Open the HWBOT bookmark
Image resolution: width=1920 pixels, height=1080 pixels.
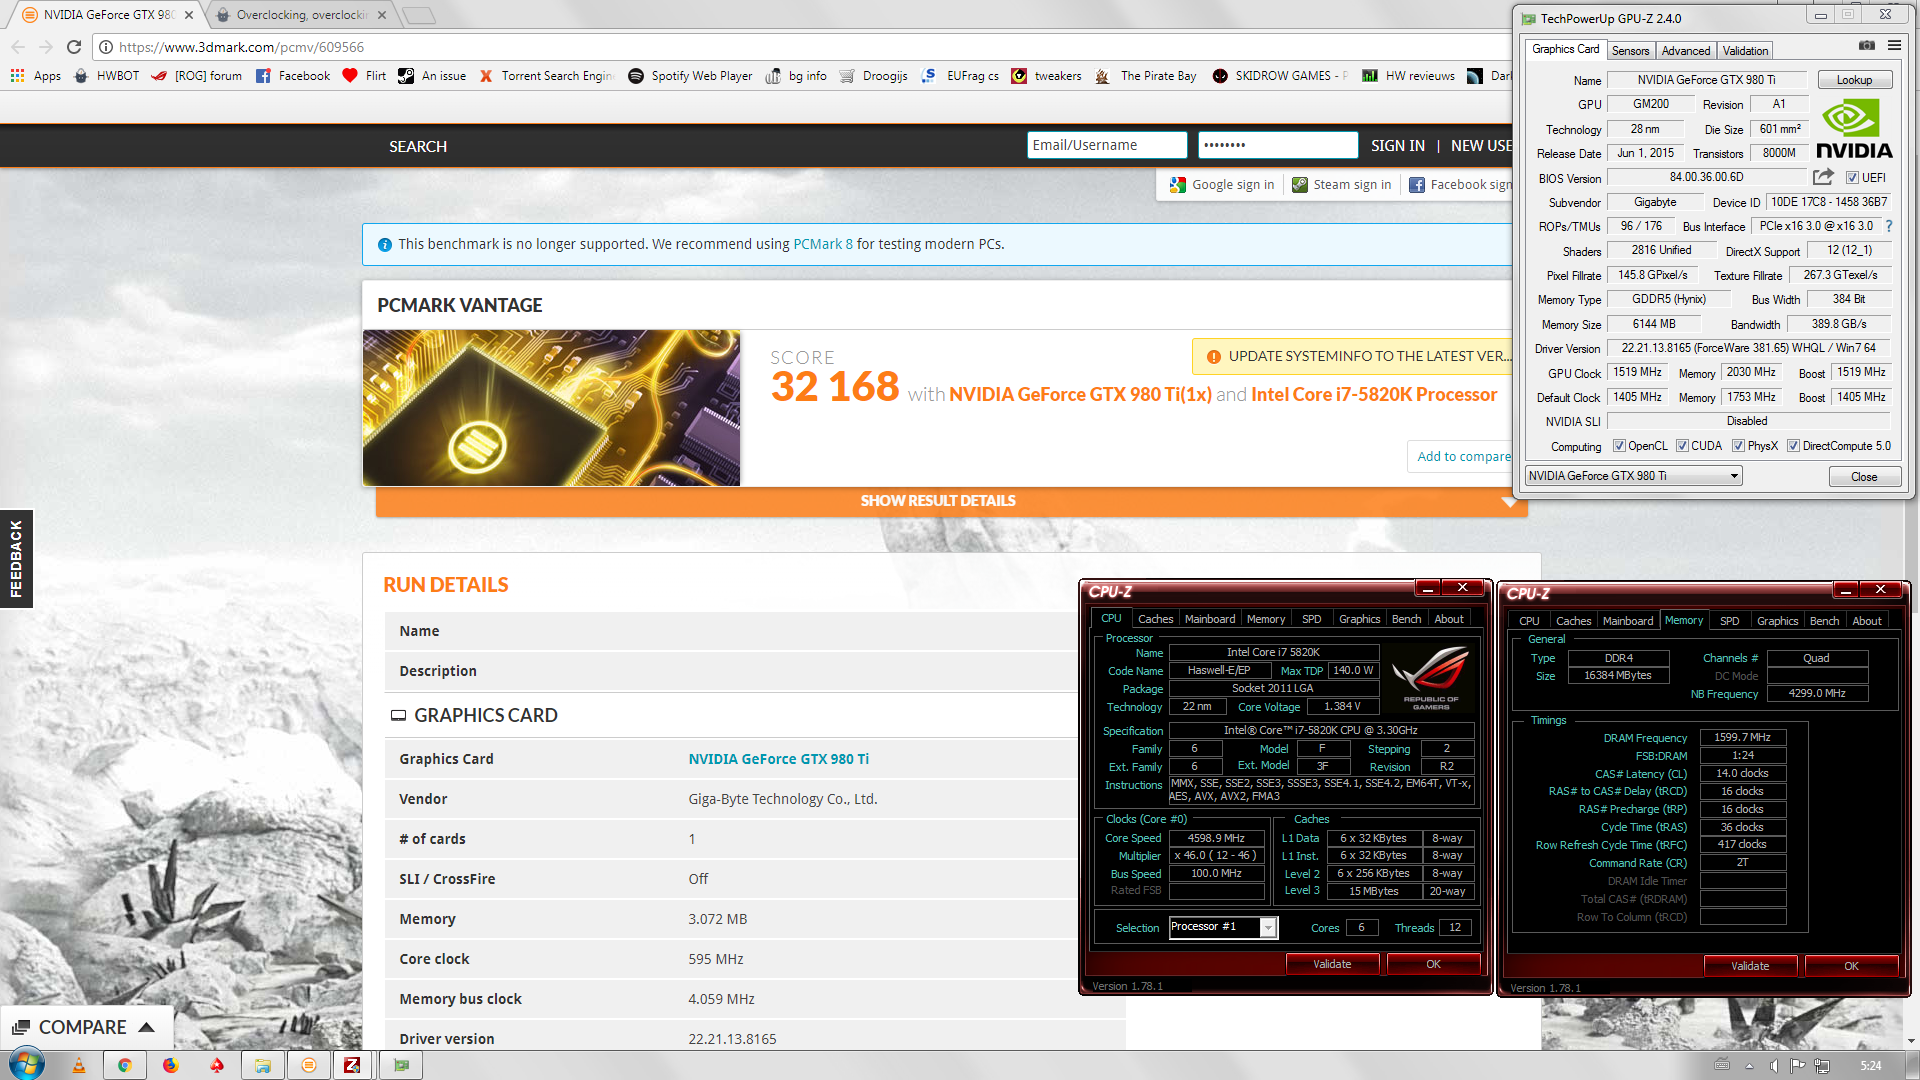(107, 76)
